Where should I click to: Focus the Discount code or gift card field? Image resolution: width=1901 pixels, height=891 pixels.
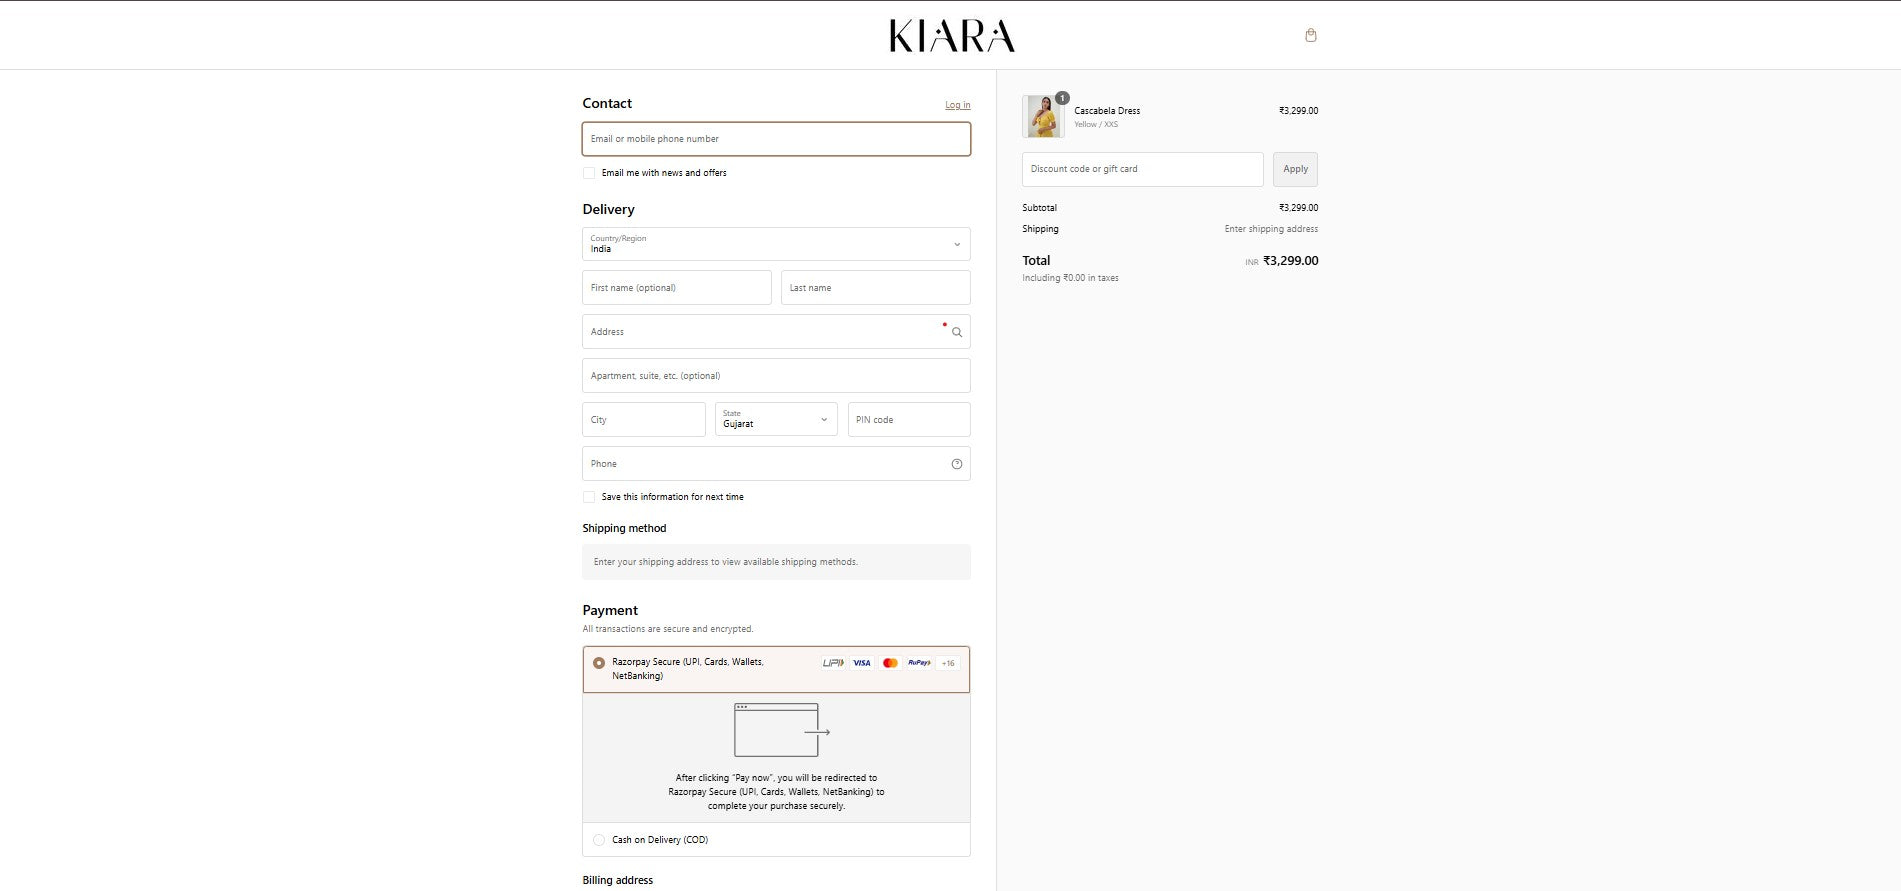1142,169
